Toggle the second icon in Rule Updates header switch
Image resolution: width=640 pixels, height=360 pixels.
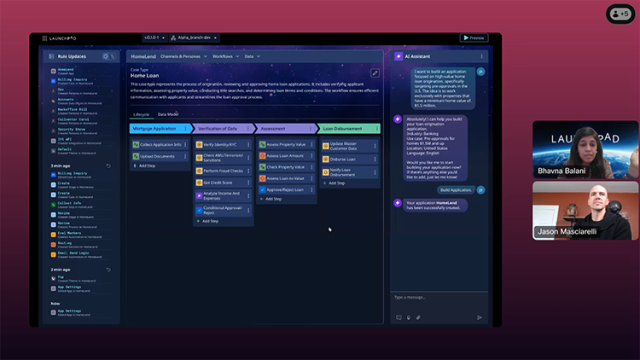(113, 56)
